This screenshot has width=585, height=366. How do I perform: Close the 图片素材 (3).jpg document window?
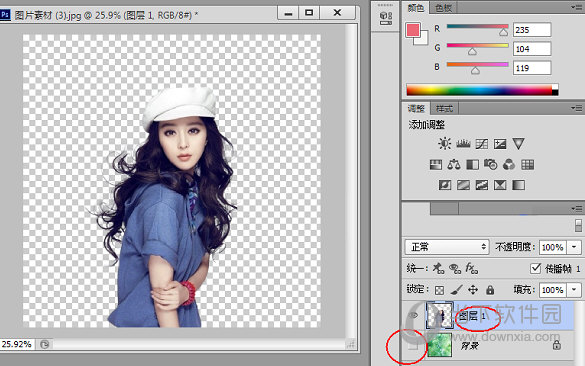[337, 13]
